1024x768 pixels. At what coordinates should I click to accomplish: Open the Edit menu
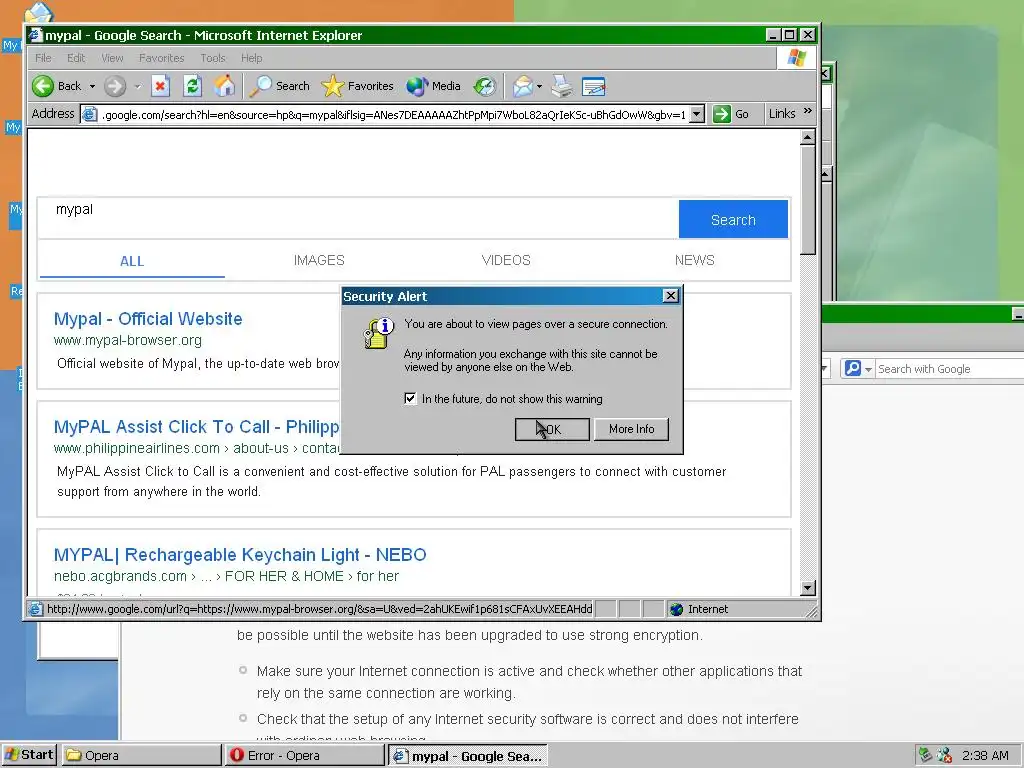[76, 58]
